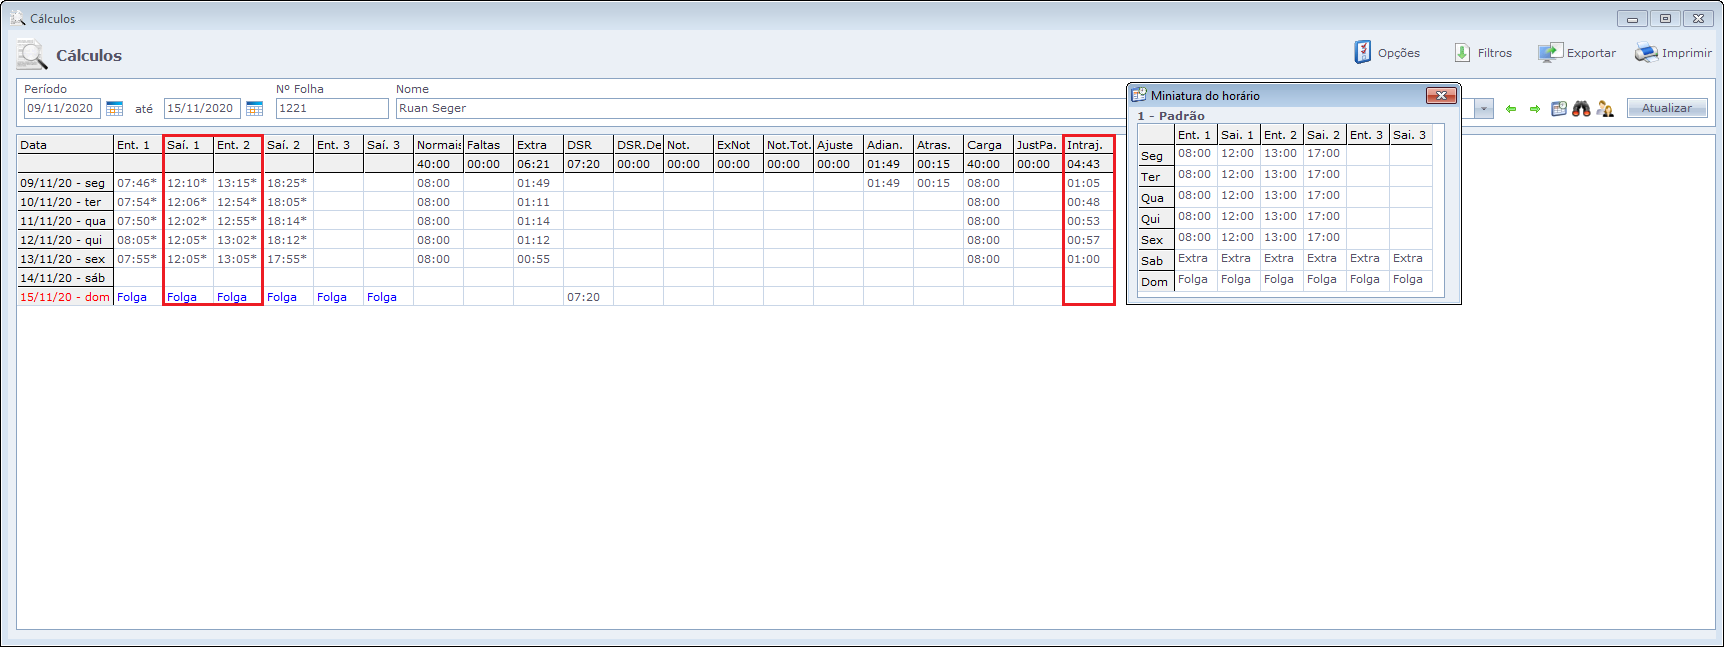Select the 15/11/20 - dom row date

point(64,297)
